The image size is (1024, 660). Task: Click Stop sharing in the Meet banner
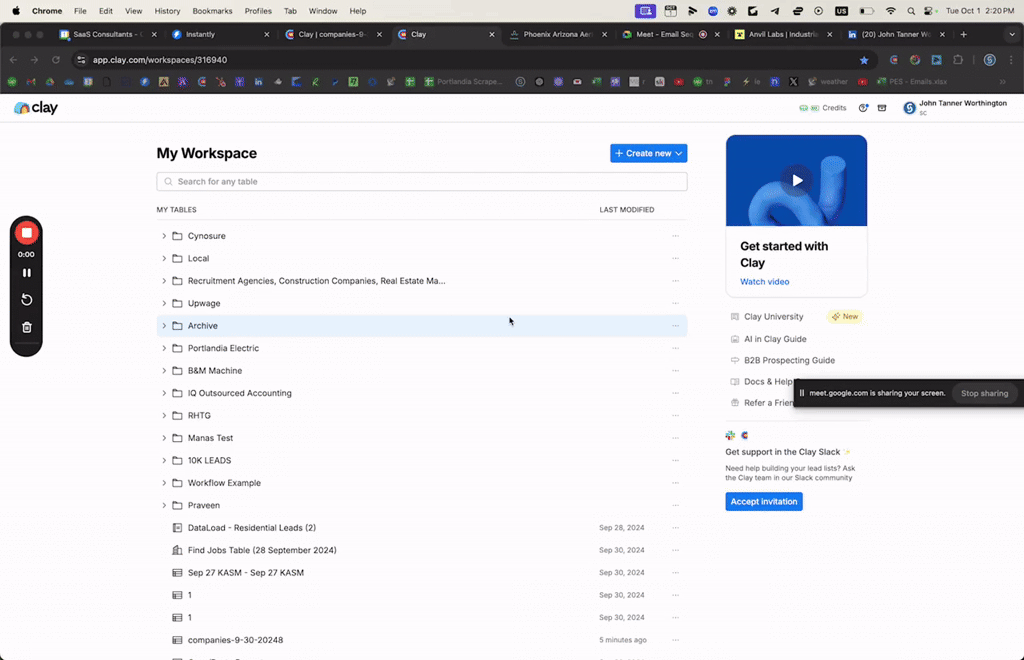coord(983,393)
